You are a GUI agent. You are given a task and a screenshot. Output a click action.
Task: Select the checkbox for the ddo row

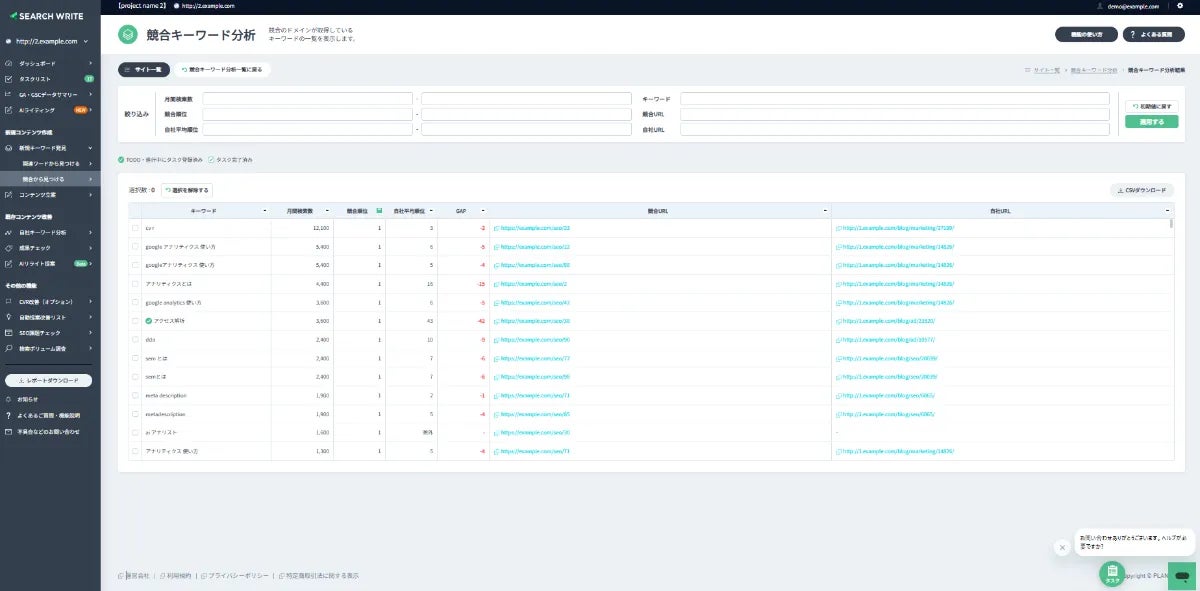point(136,339)
